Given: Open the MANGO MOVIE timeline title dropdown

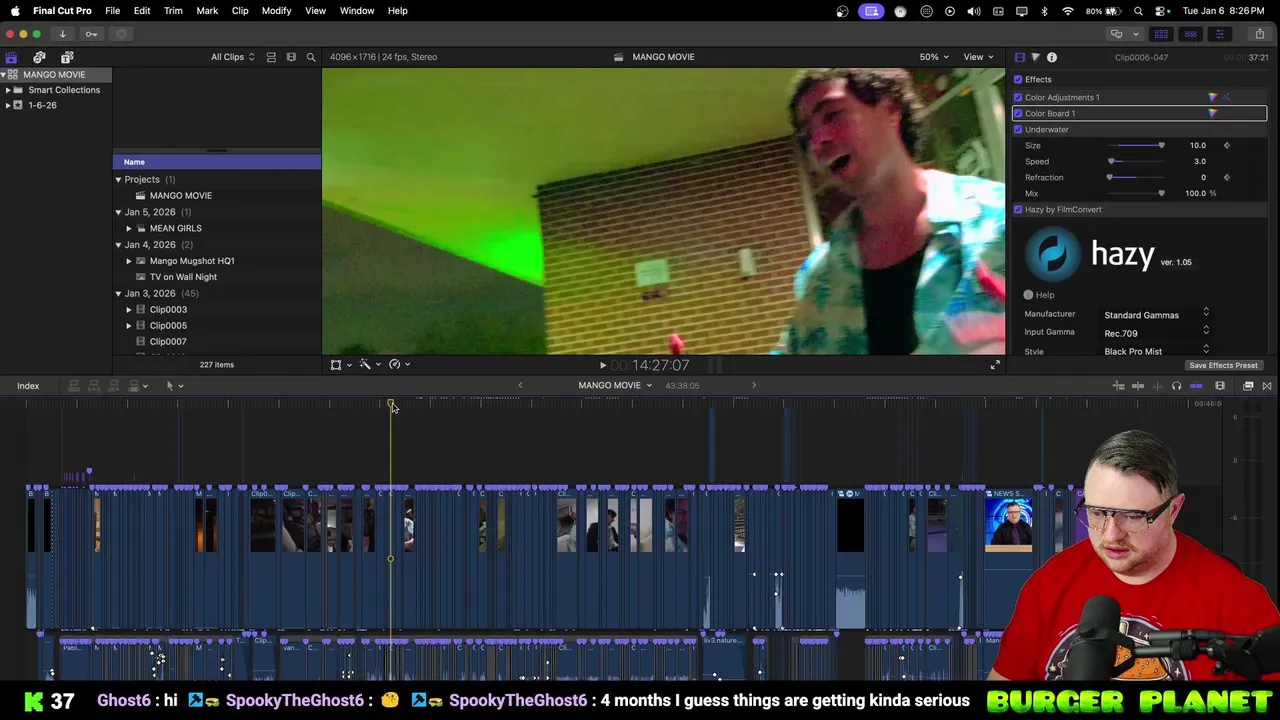Looking at the screenshot, I should pyautogui.click(x=615, y=385).
